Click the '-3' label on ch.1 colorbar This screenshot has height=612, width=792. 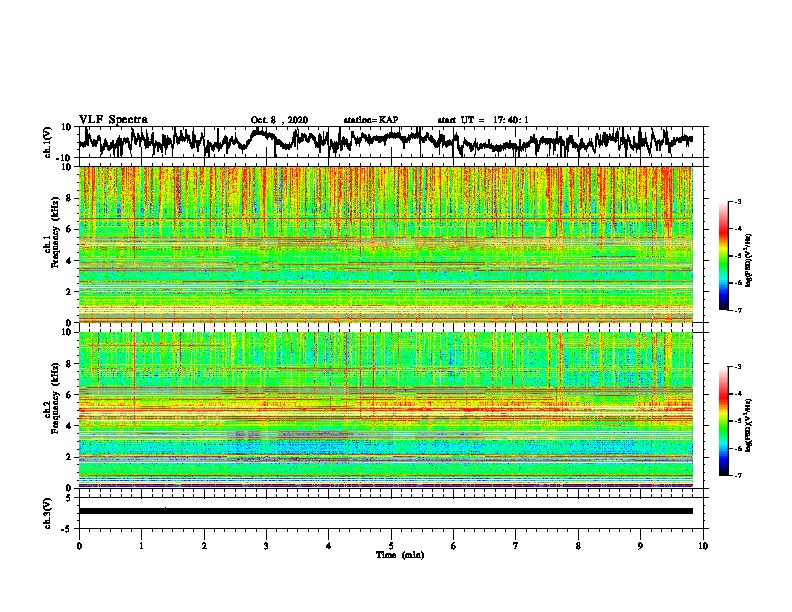[x=737, y=201]
